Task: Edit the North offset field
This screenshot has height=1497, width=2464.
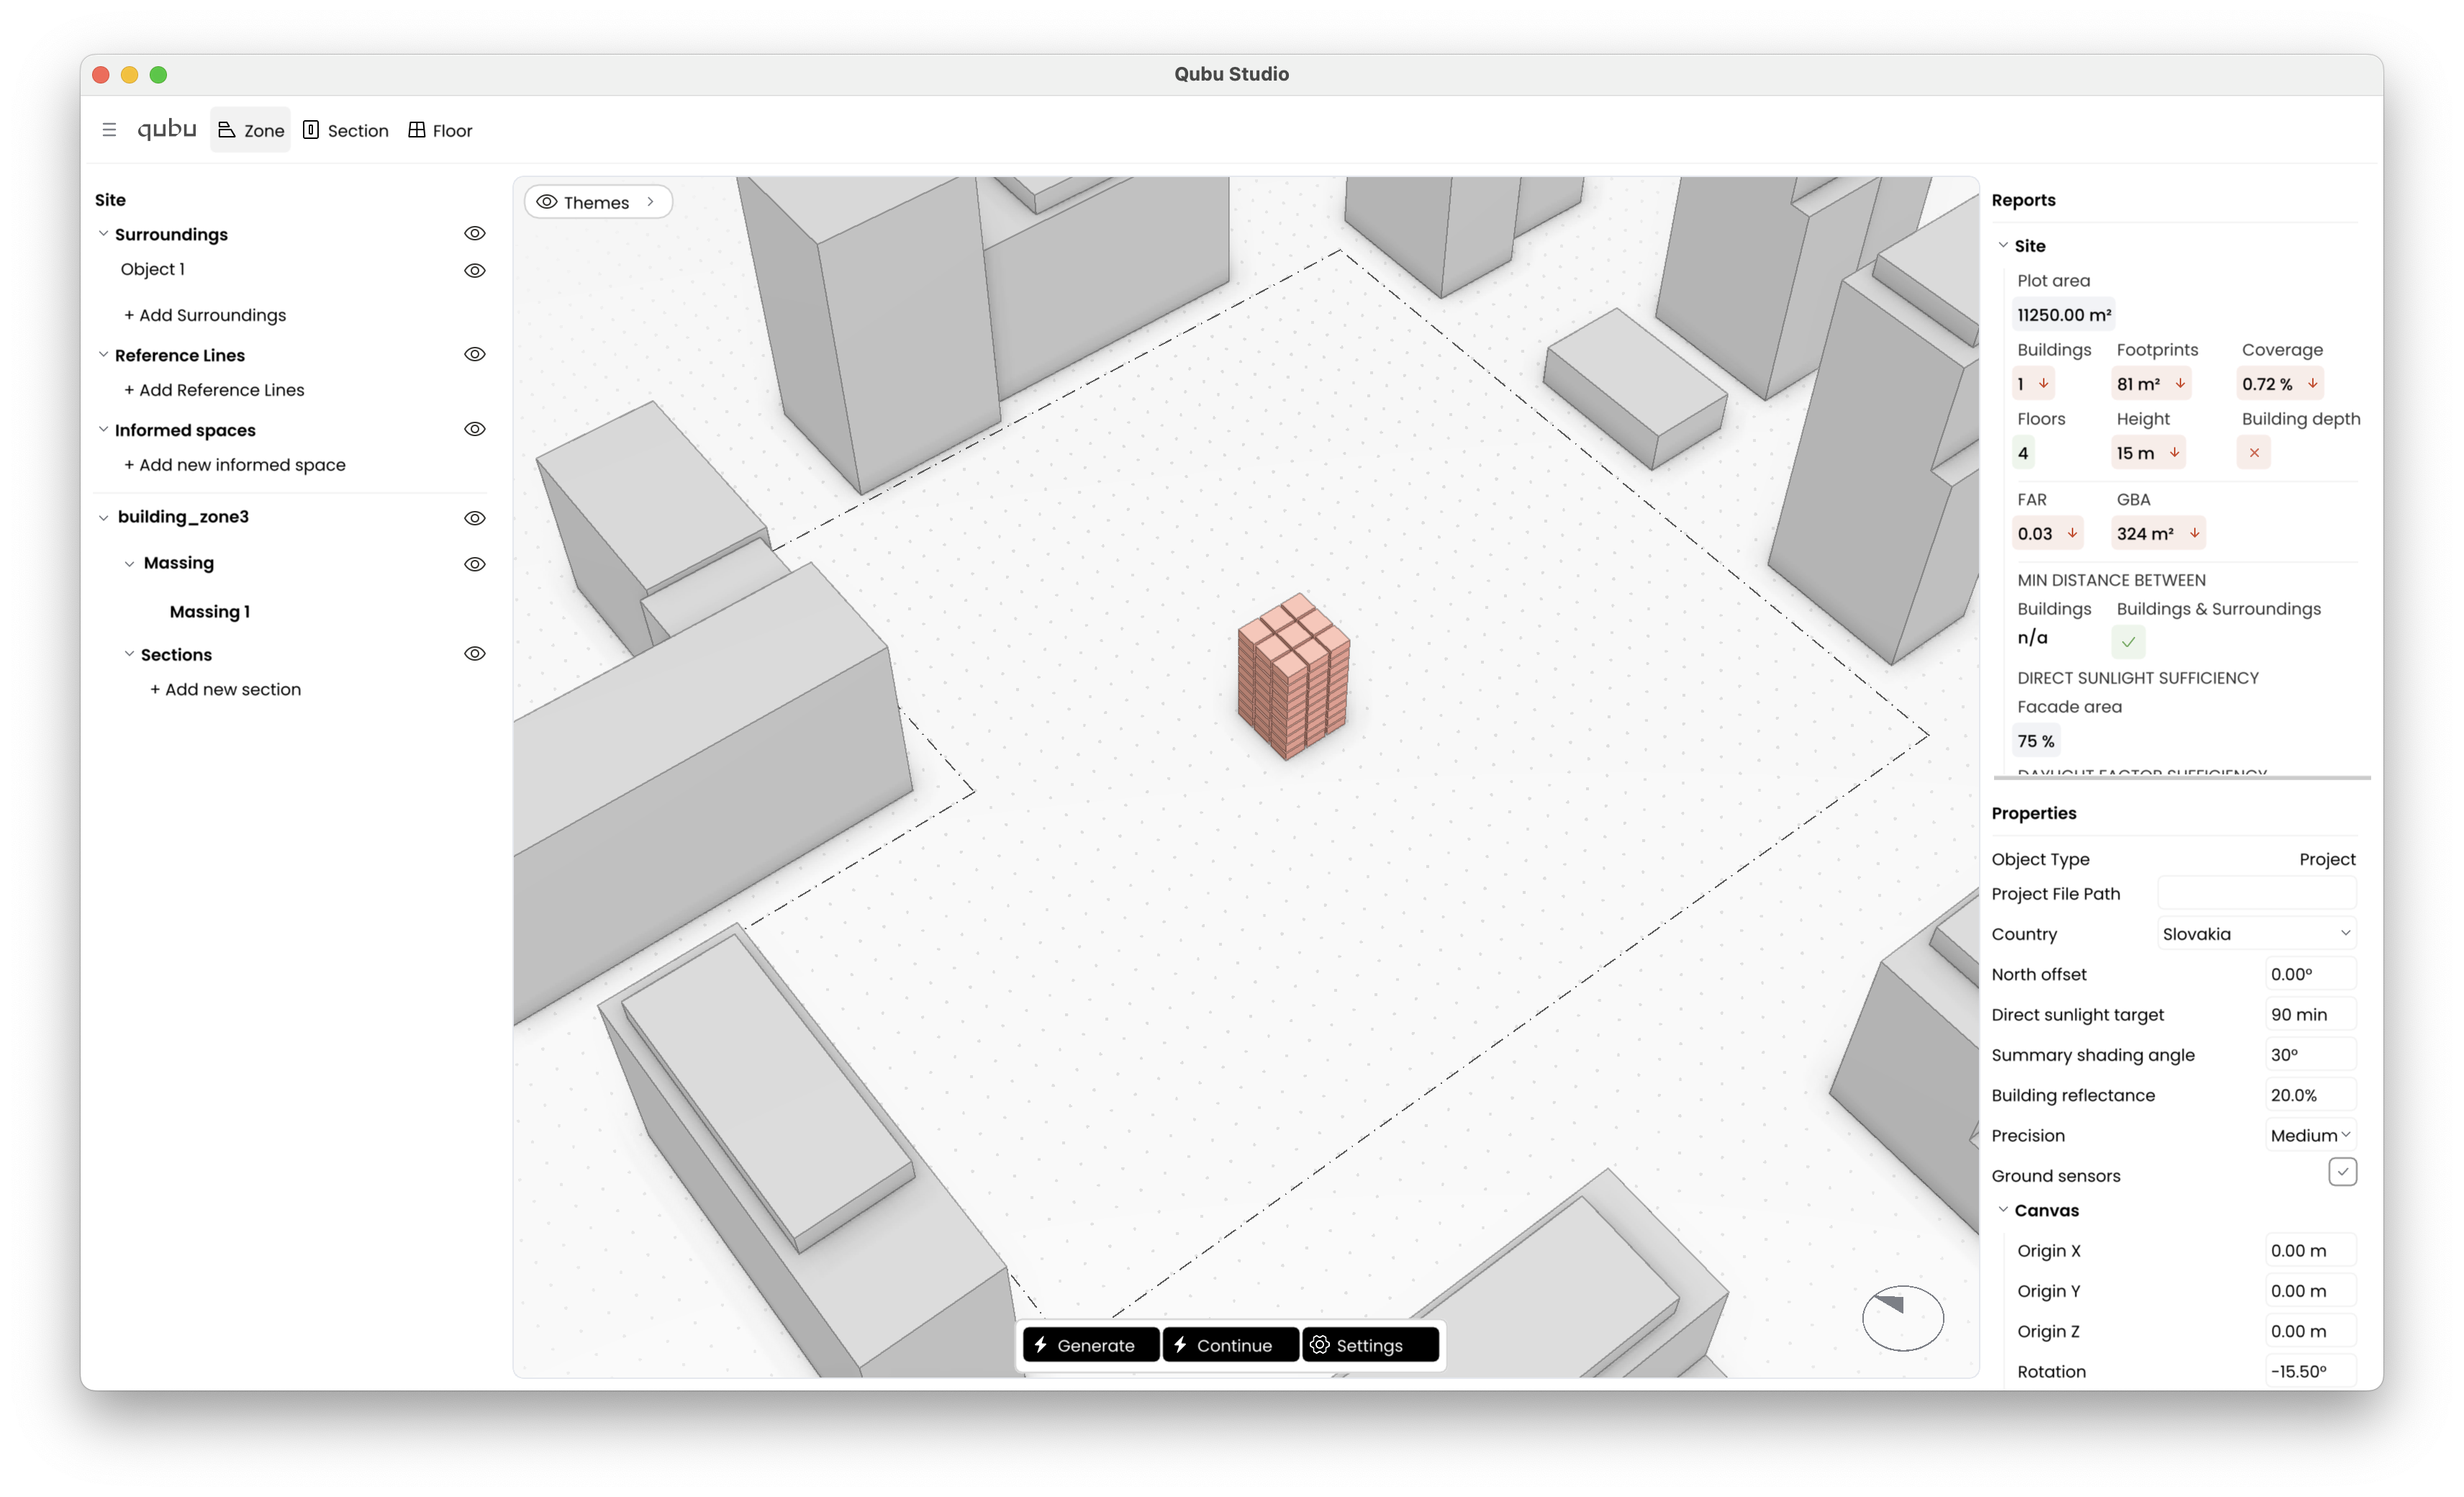Action: pyautogui.click(x=2310, y=974)
